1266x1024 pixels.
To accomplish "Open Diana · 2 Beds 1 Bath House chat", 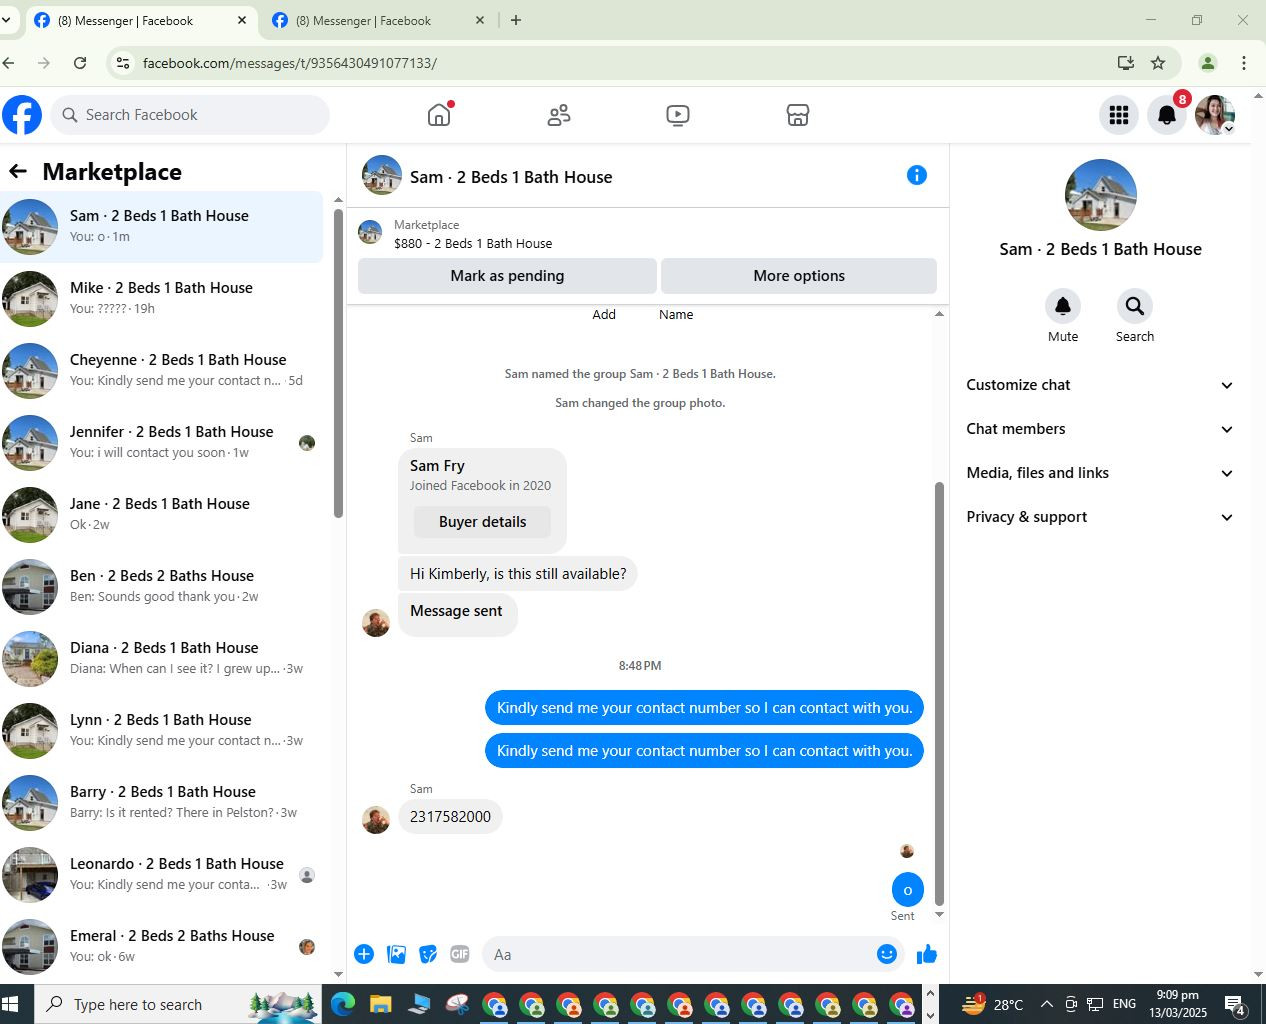I will pyautogui.click(x=162, y=658).
